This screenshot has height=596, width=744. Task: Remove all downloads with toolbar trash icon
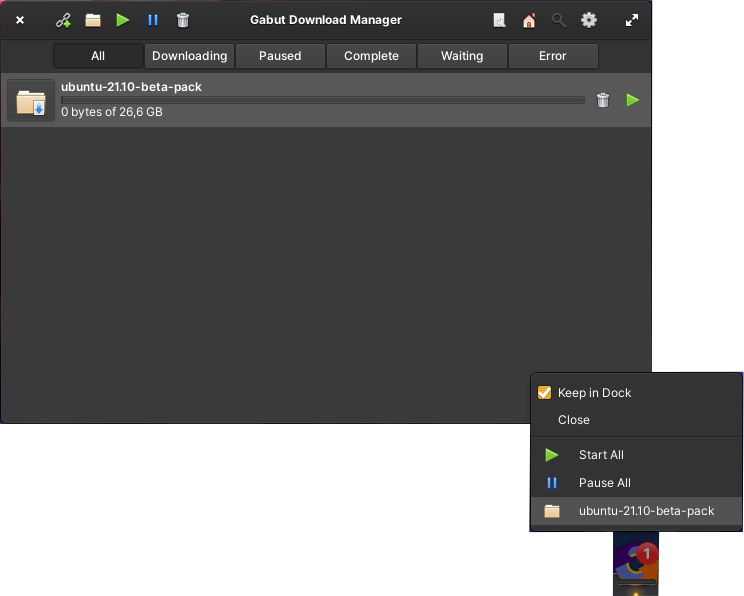183,20
